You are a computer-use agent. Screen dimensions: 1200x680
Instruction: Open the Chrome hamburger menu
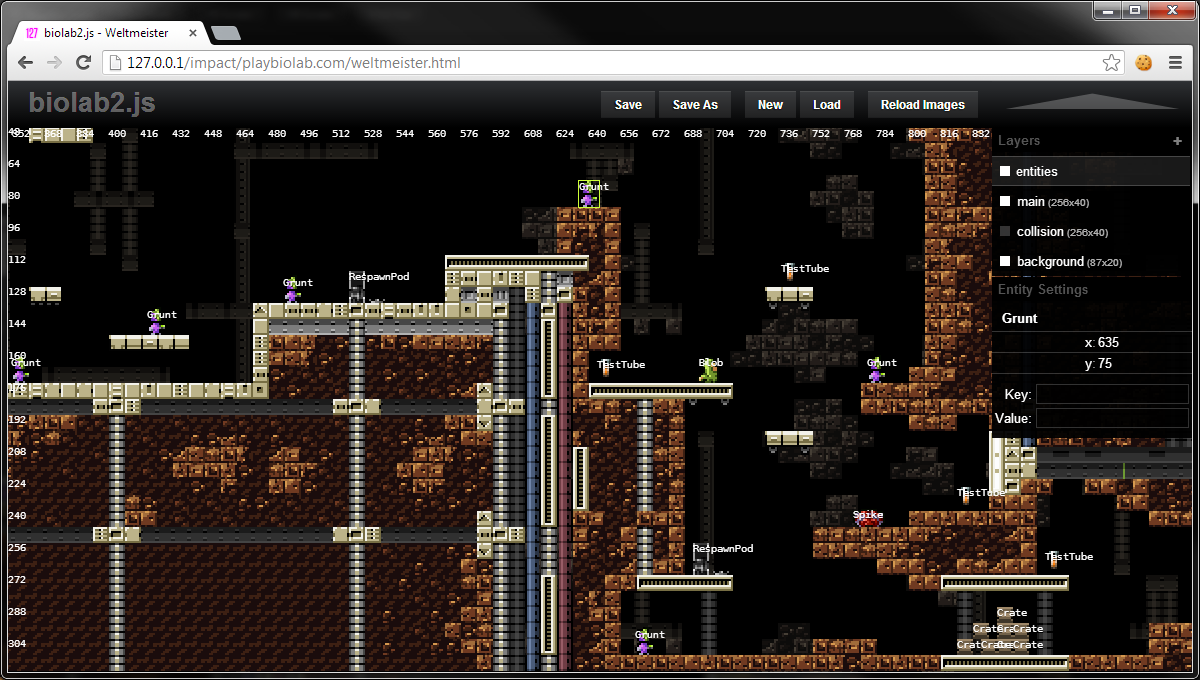[1175, 63]
